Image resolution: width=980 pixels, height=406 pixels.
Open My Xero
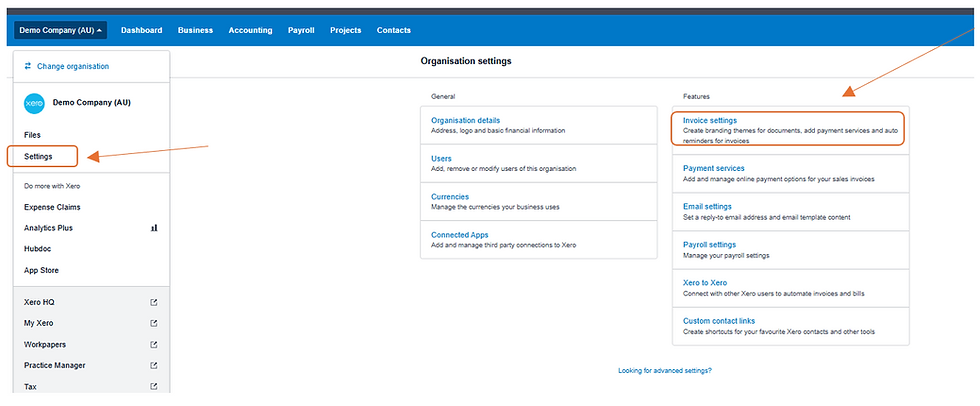pyautogui.click(x=38, y=323)
